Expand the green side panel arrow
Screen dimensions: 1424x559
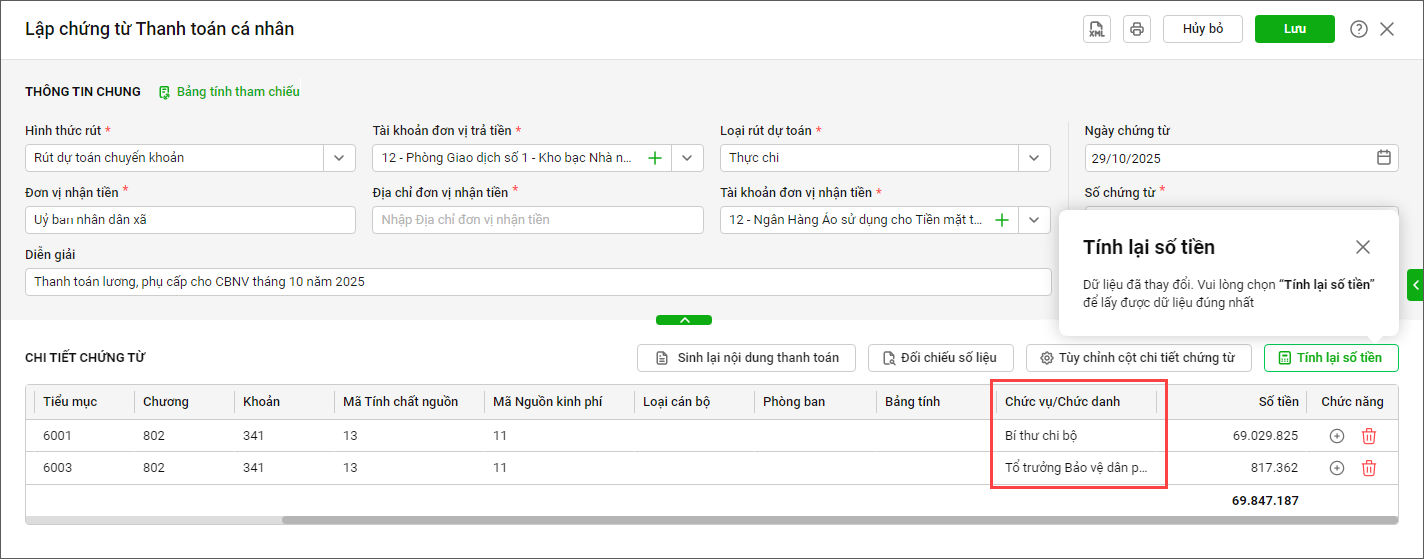click(1416, 285)
